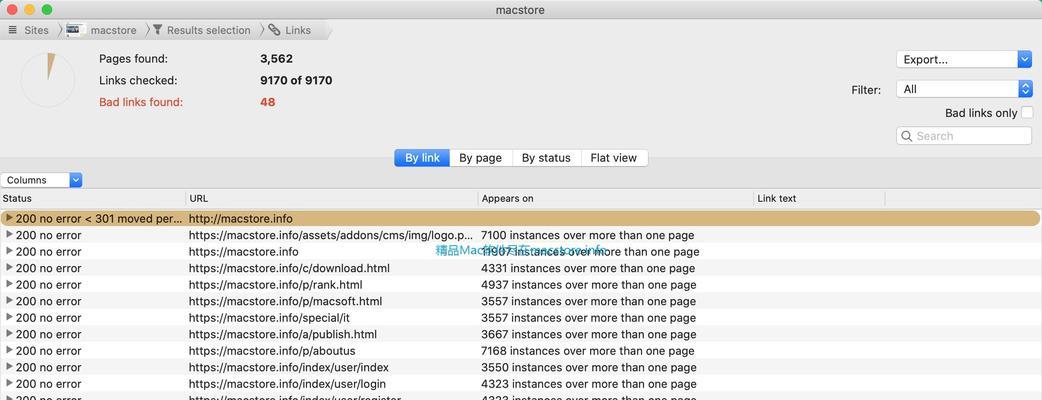
Task: Click '3667 instances over more than one page'
Action: [589, 335]
